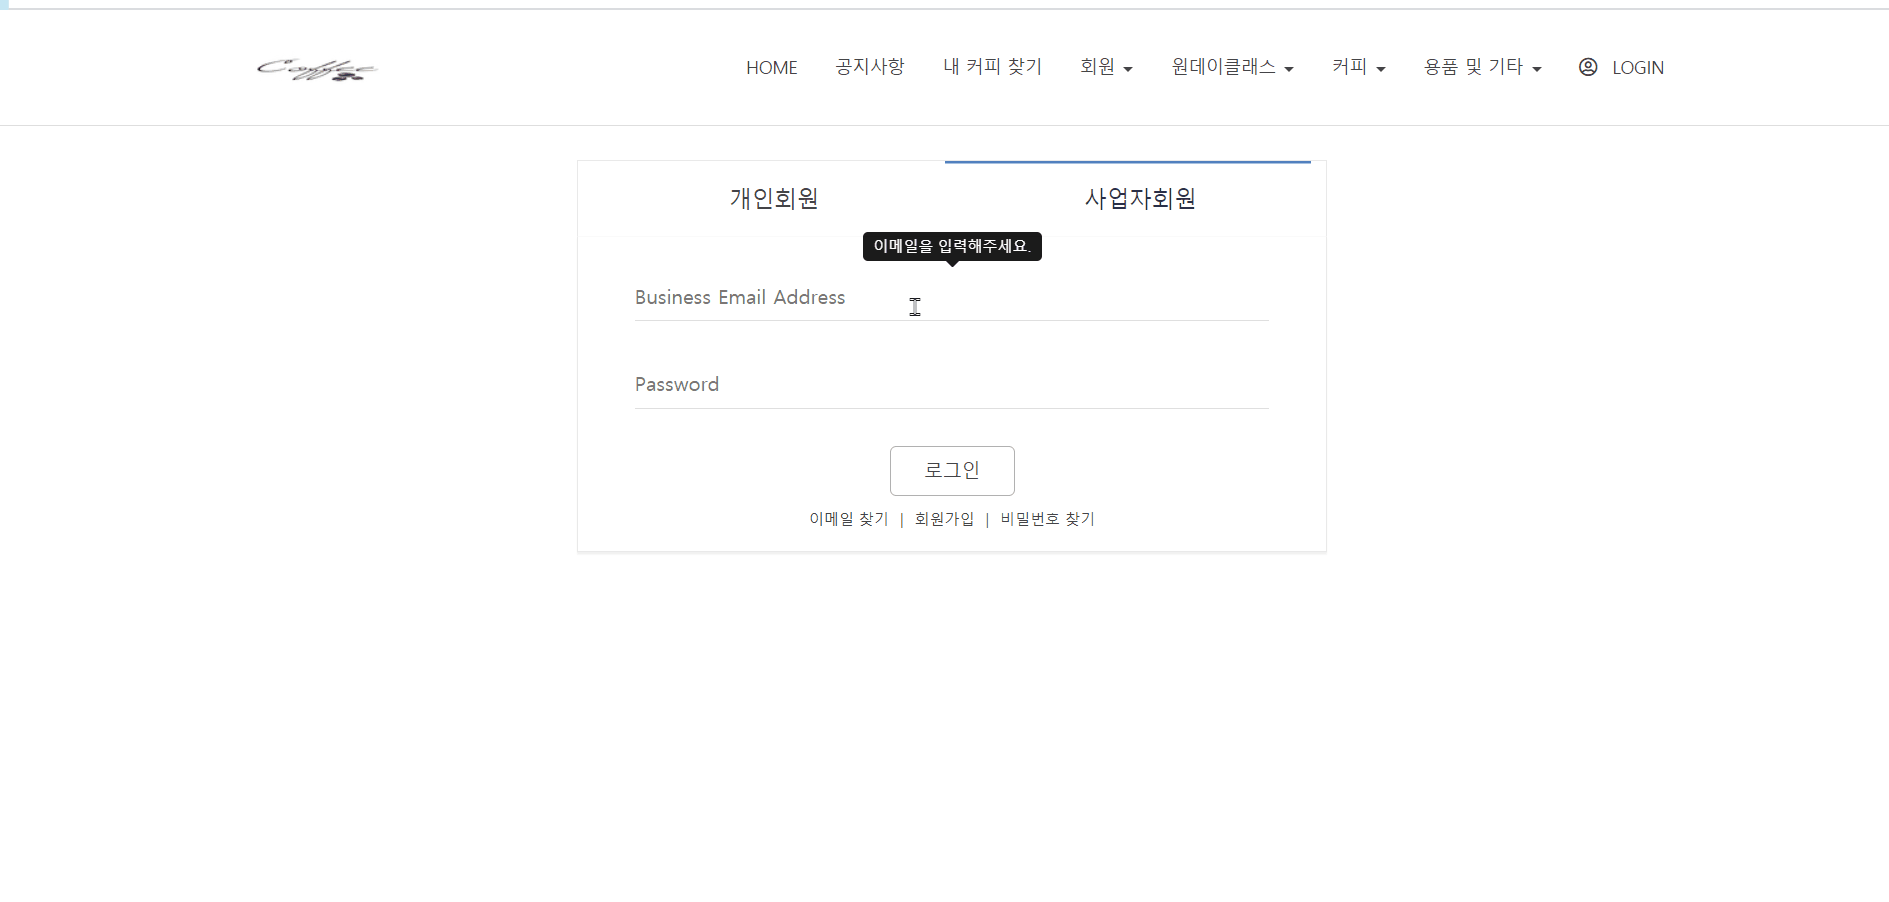
Task: Expand the 용품 및 기타 dropdown
Action: coord(1483,67)
